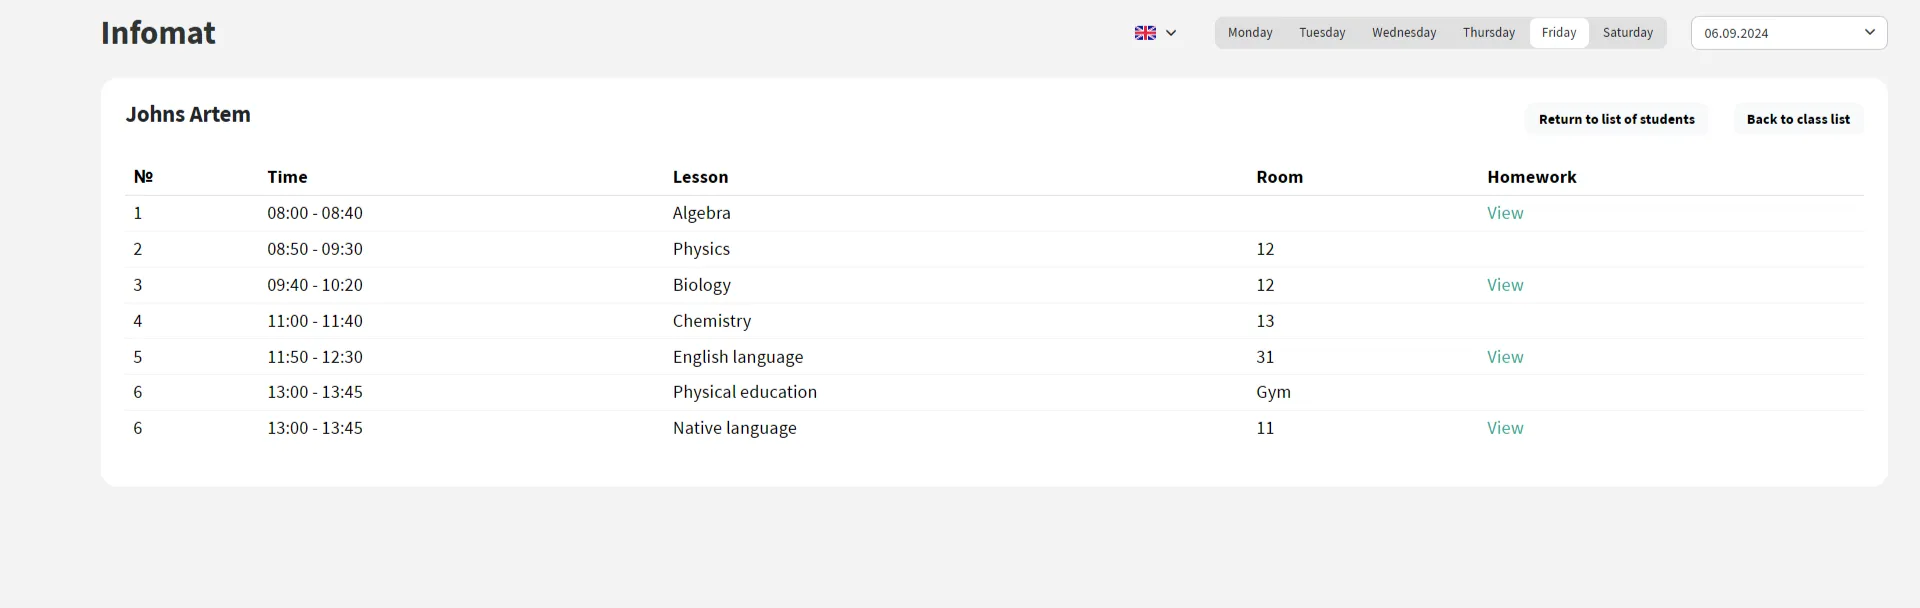Screen dimensions: 1920x608
Task: Click the Homework column header
Action: pos(1531,177)
